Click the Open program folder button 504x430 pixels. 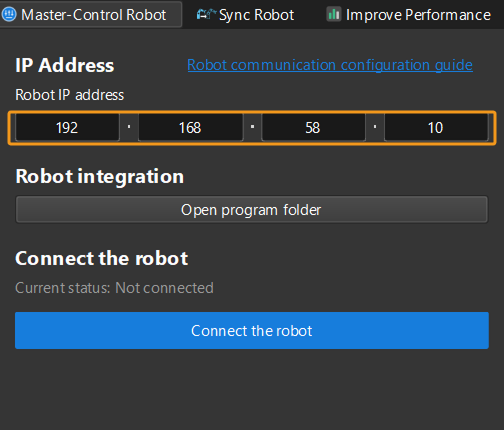(252, 210)
